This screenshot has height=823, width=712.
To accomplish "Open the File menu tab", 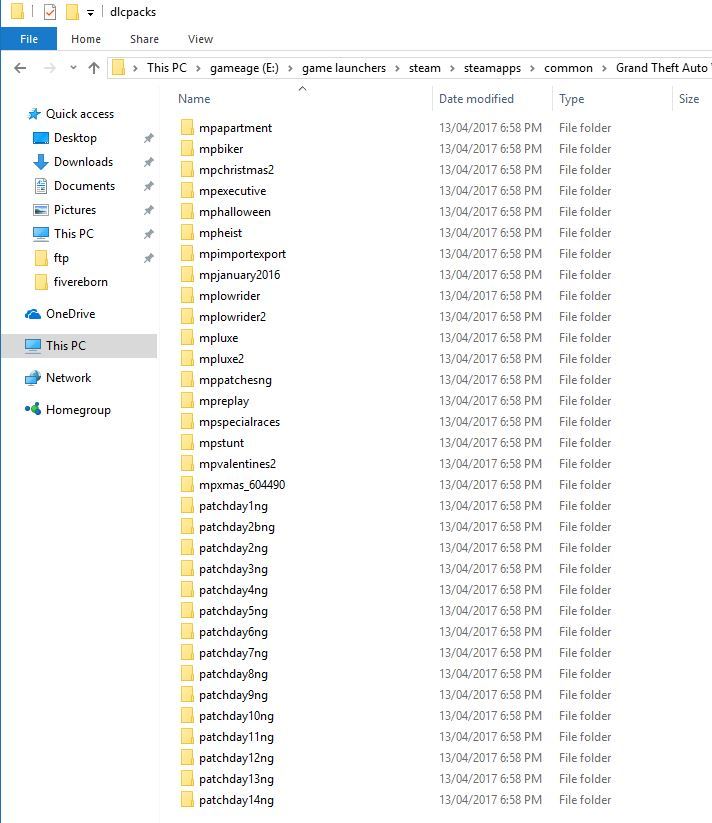I will [29, 39].
